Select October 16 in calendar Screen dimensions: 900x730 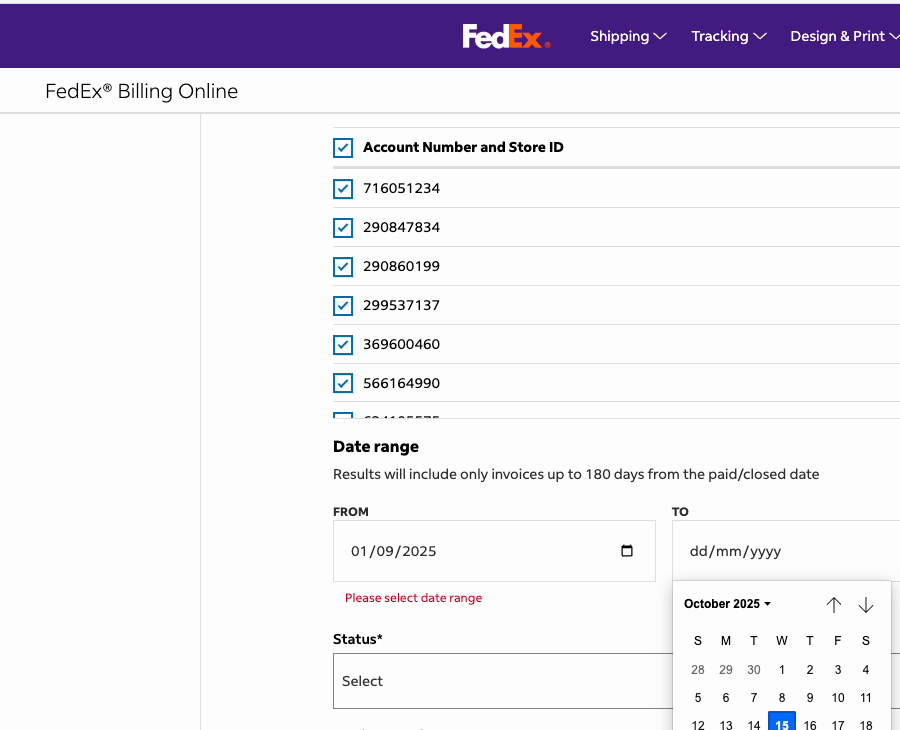[x=810, y=724]
